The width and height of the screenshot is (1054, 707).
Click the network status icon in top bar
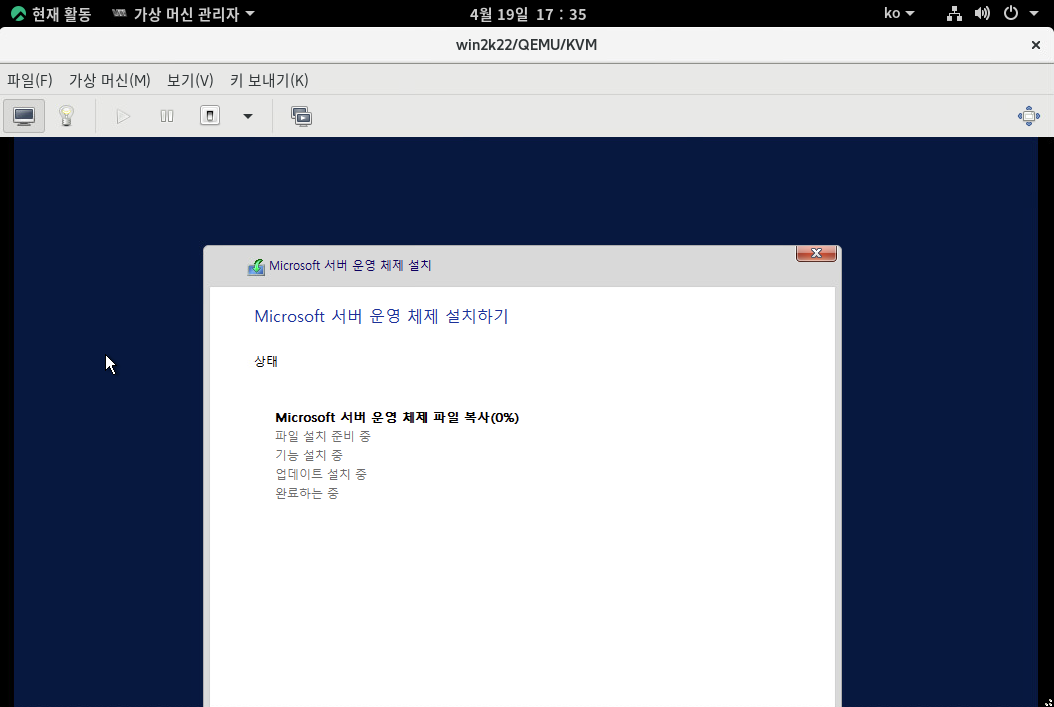pyautogui.click(x=954, y=13)
